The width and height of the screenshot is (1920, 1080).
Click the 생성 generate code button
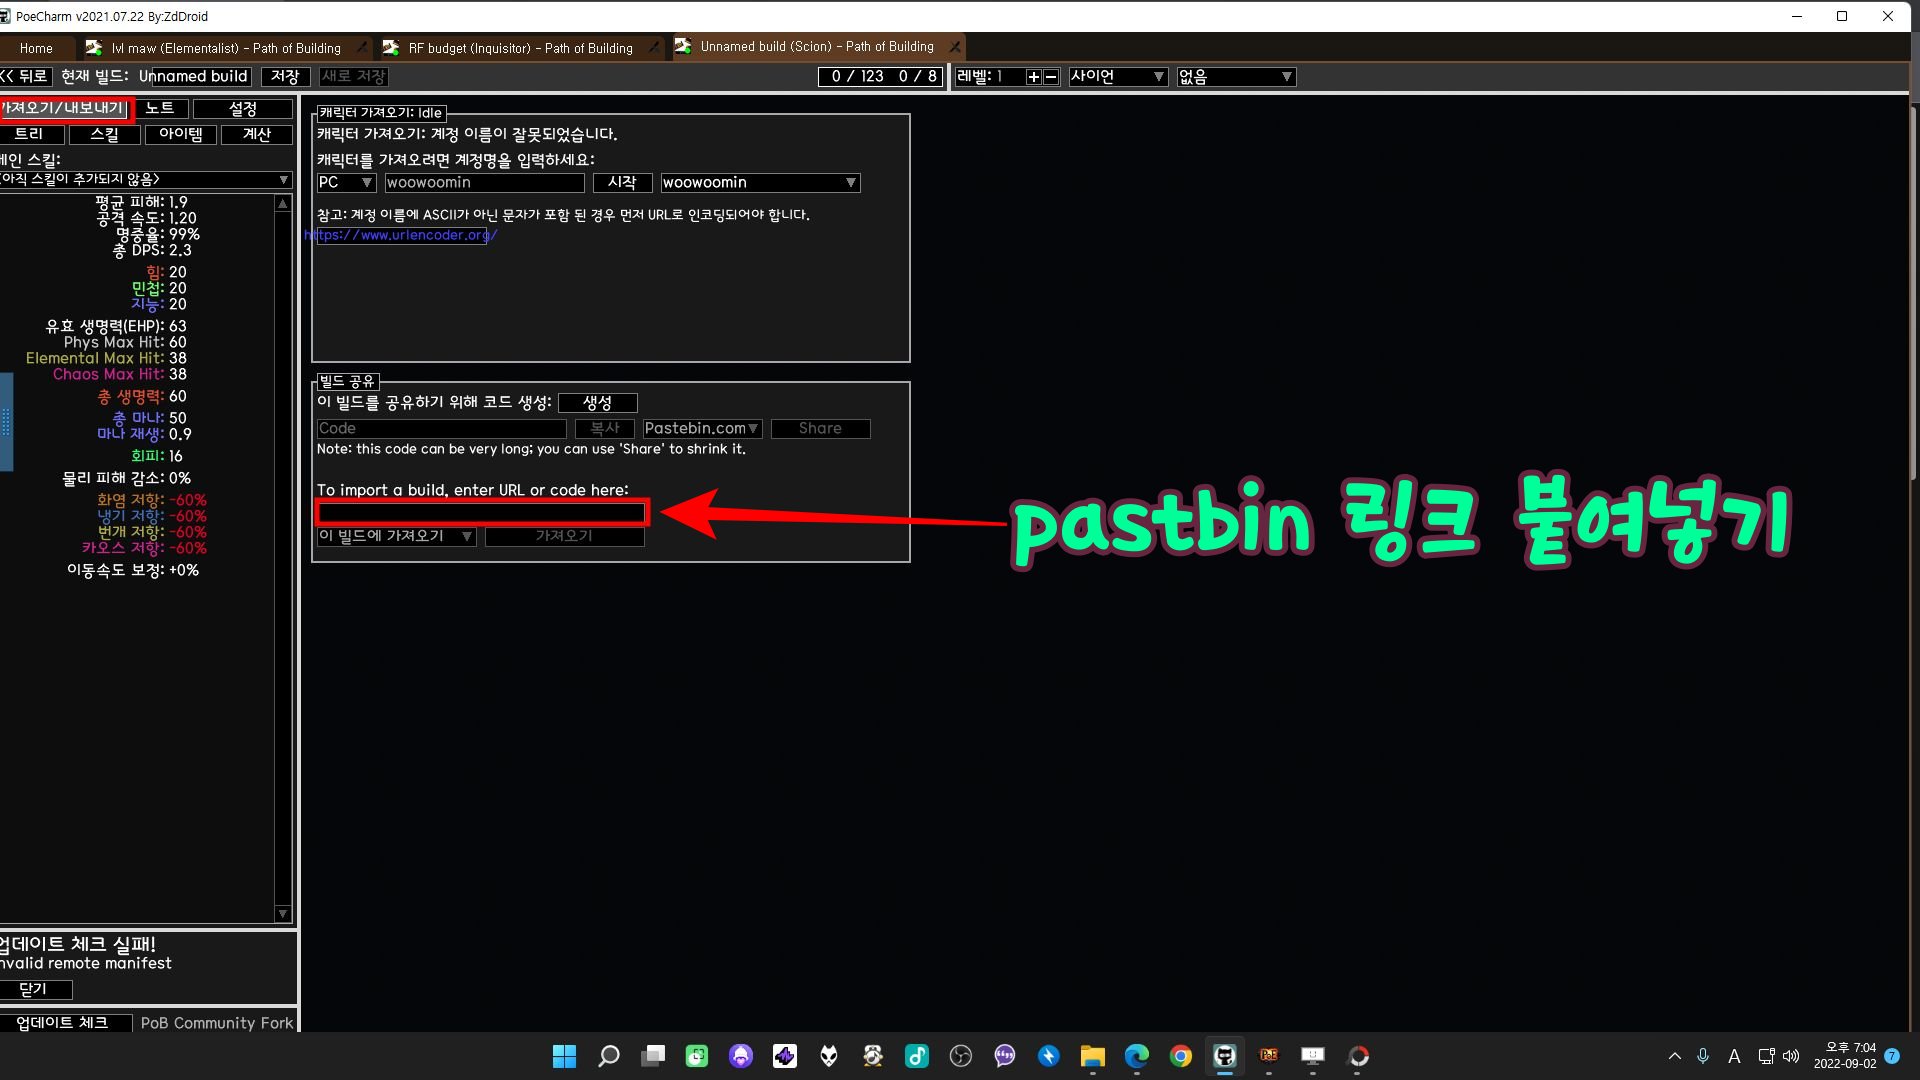coord(597,403)
